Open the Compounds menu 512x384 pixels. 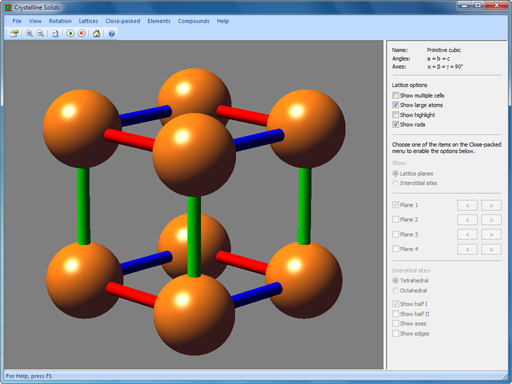click(193, 21)
